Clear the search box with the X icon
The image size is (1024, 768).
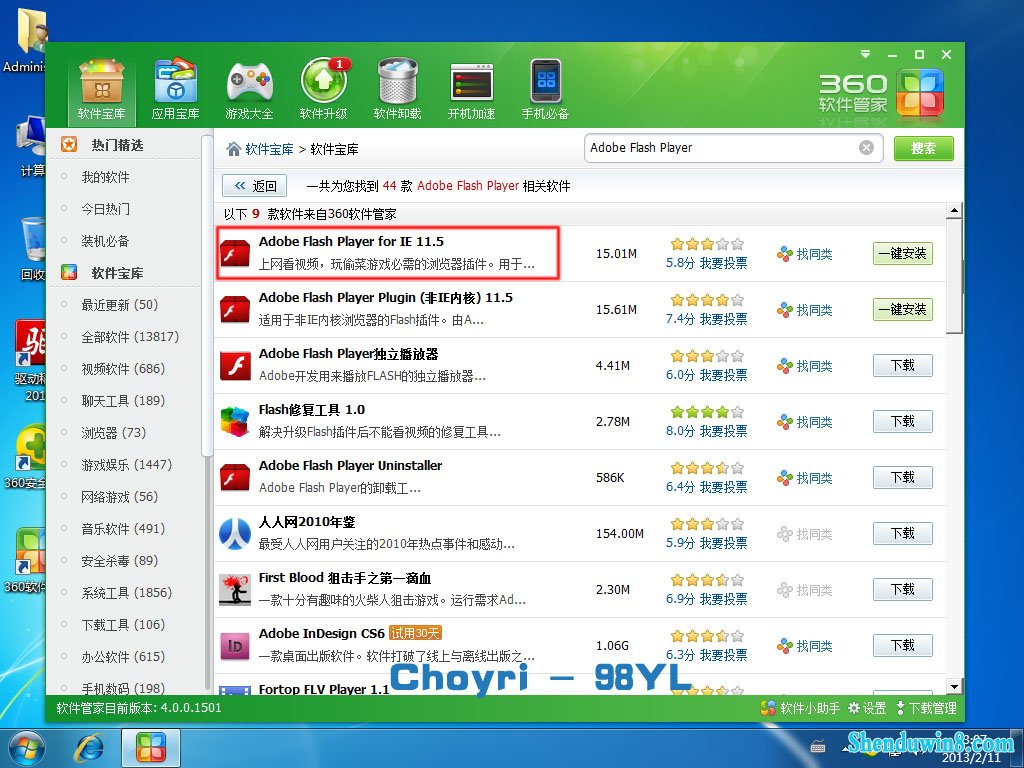[866, 148]
